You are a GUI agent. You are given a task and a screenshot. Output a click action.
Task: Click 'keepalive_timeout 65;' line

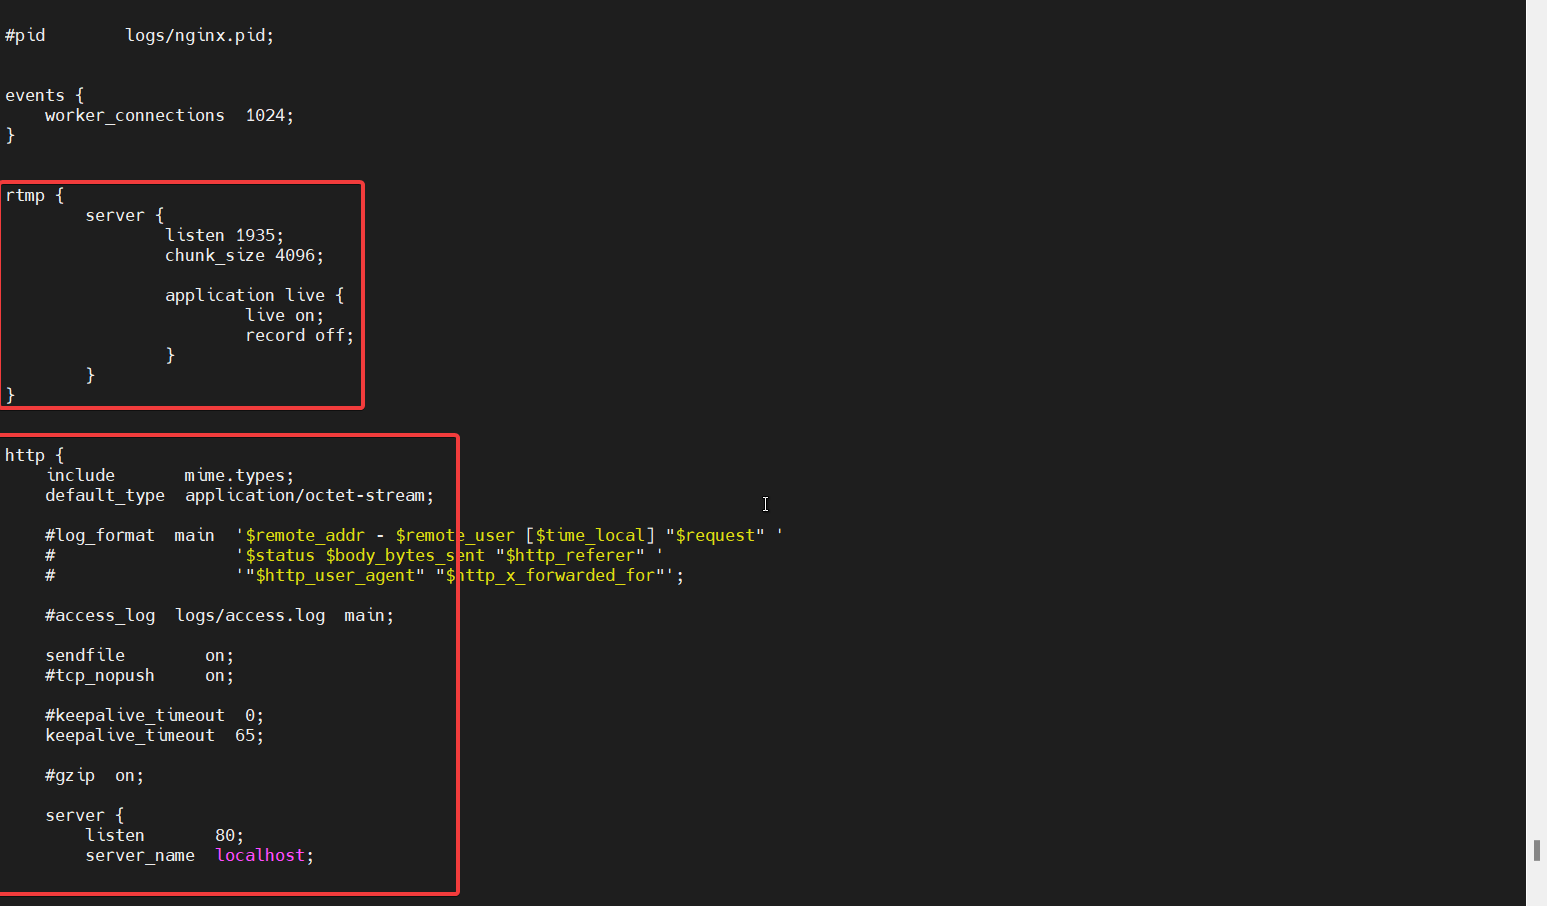pyautogui.click(x=154, y=735)
